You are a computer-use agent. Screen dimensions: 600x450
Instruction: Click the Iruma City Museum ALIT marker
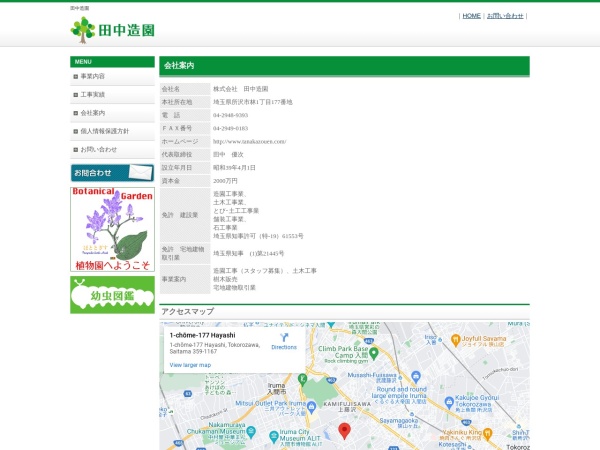tap(274, 436)
